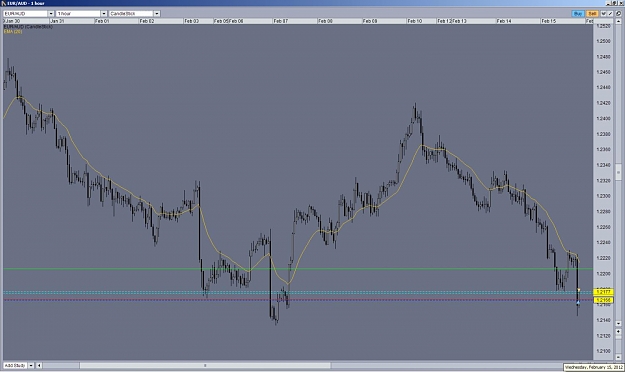Click the detach chart icon at top right

(x=619, y=14)
